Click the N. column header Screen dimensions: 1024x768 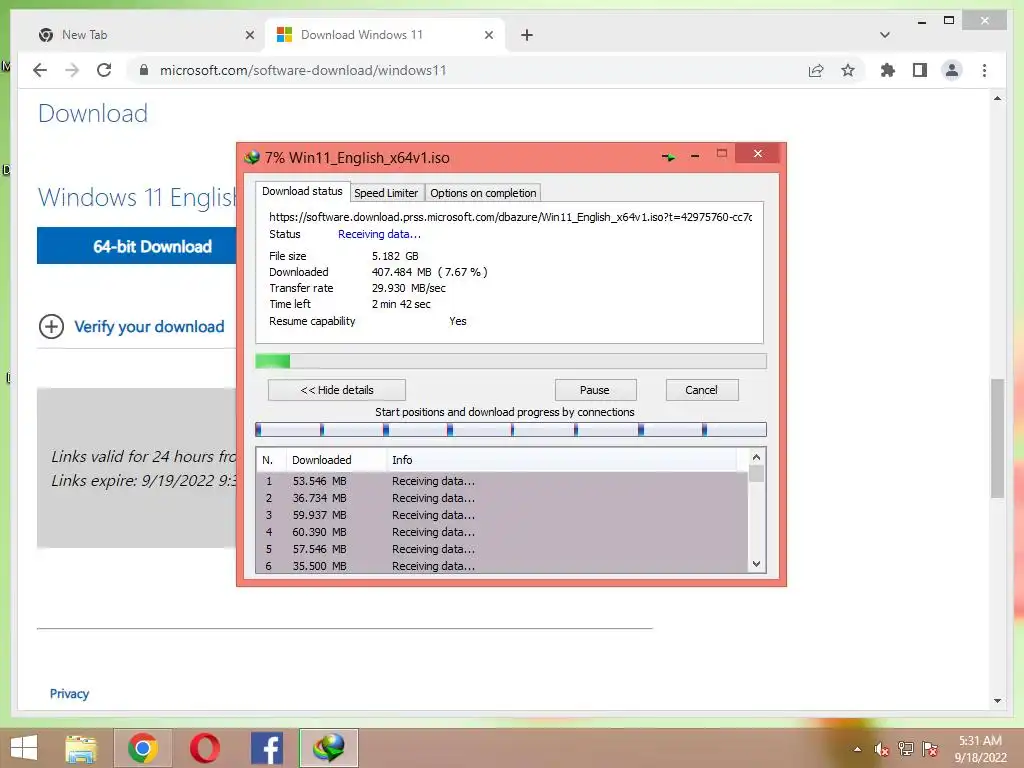point(271,460)
